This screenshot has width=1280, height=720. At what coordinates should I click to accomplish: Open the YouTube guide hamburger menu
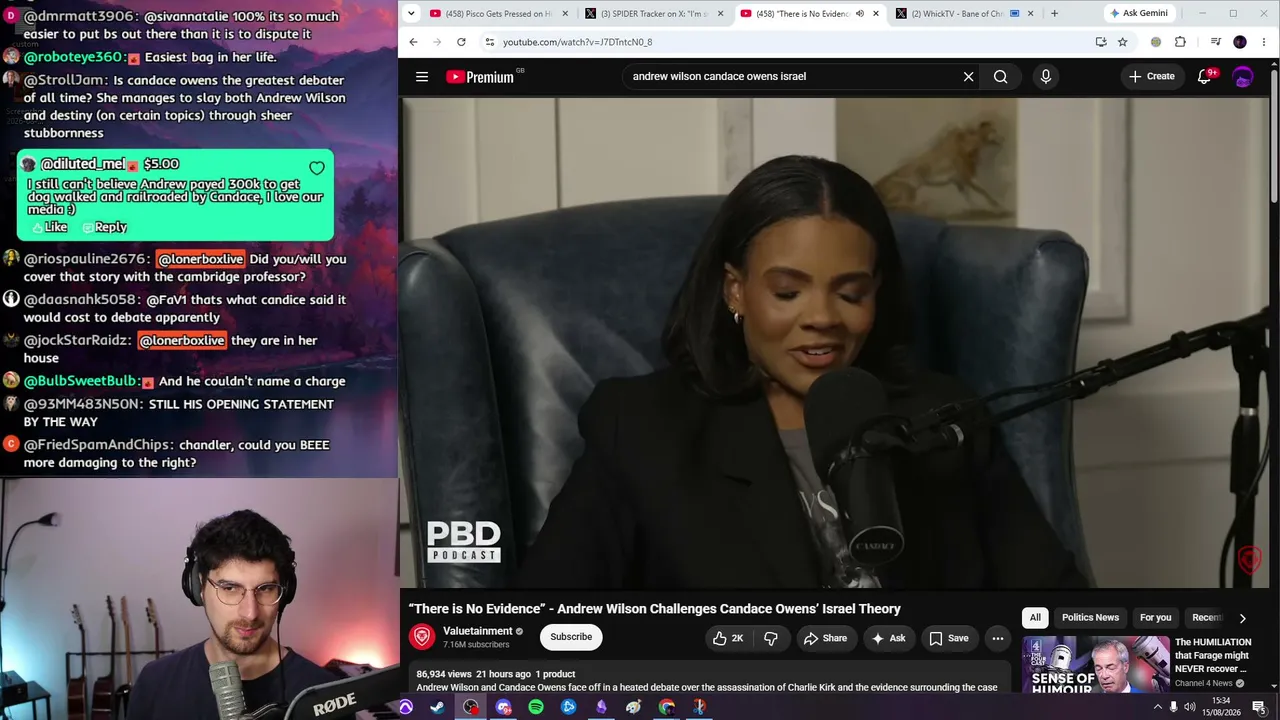[422, 76]
